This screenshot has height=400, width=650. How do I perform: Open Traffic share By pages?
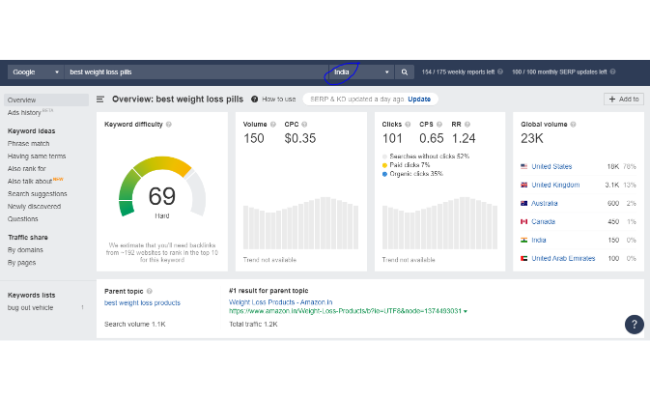(x=22, y=263)
